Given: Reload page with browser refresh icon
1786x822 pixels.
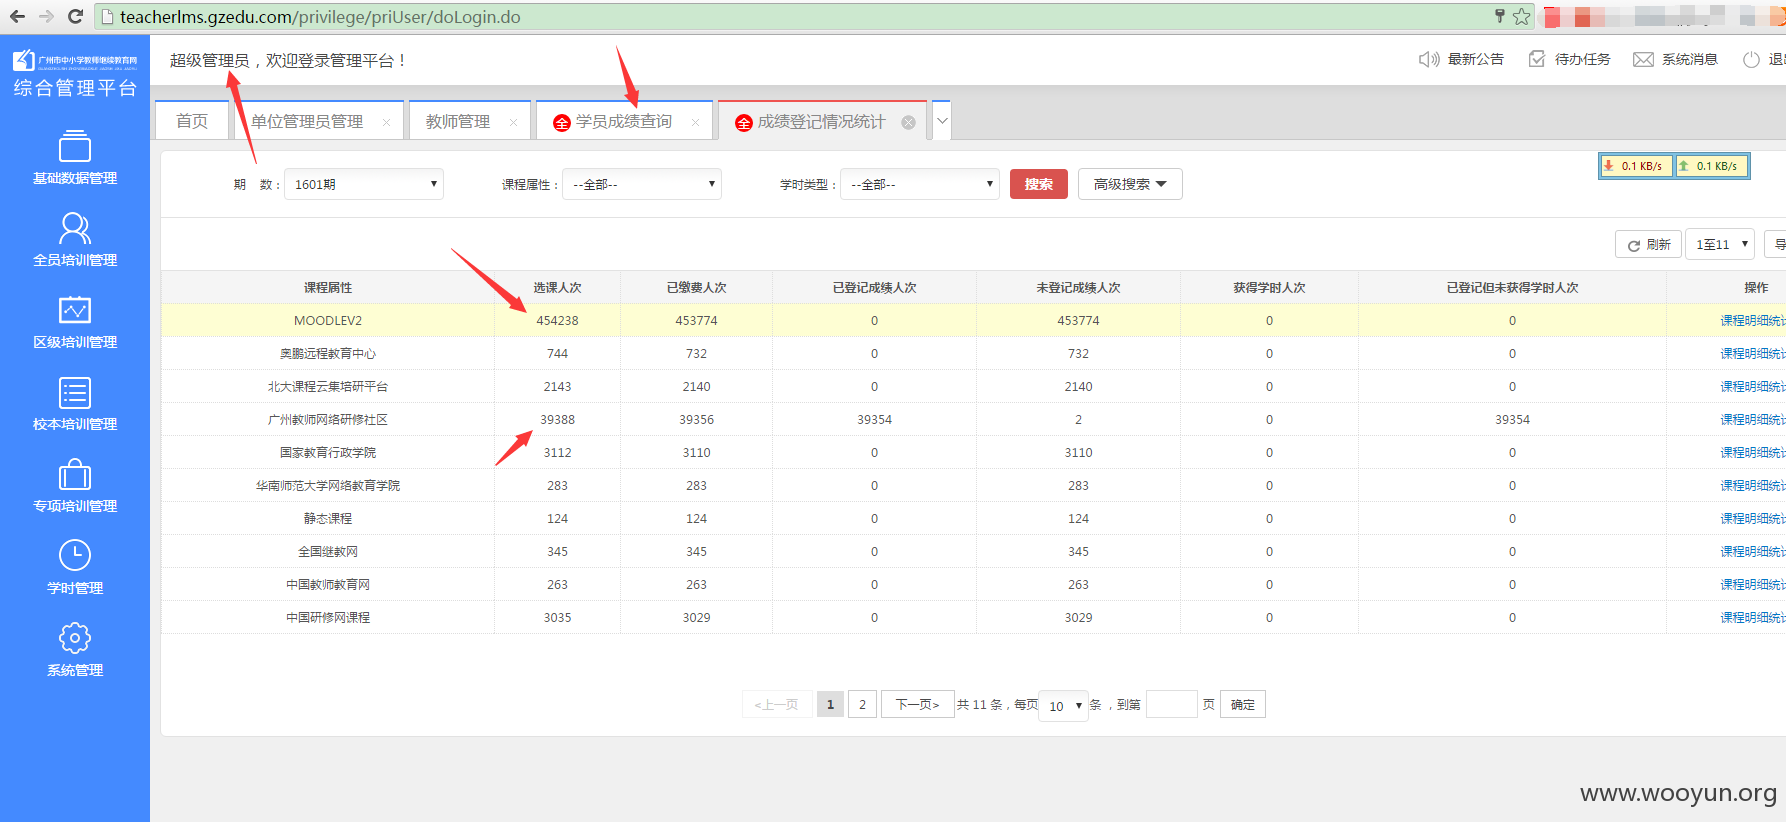Looking at the screenshot, I should (x=75, y=16).
